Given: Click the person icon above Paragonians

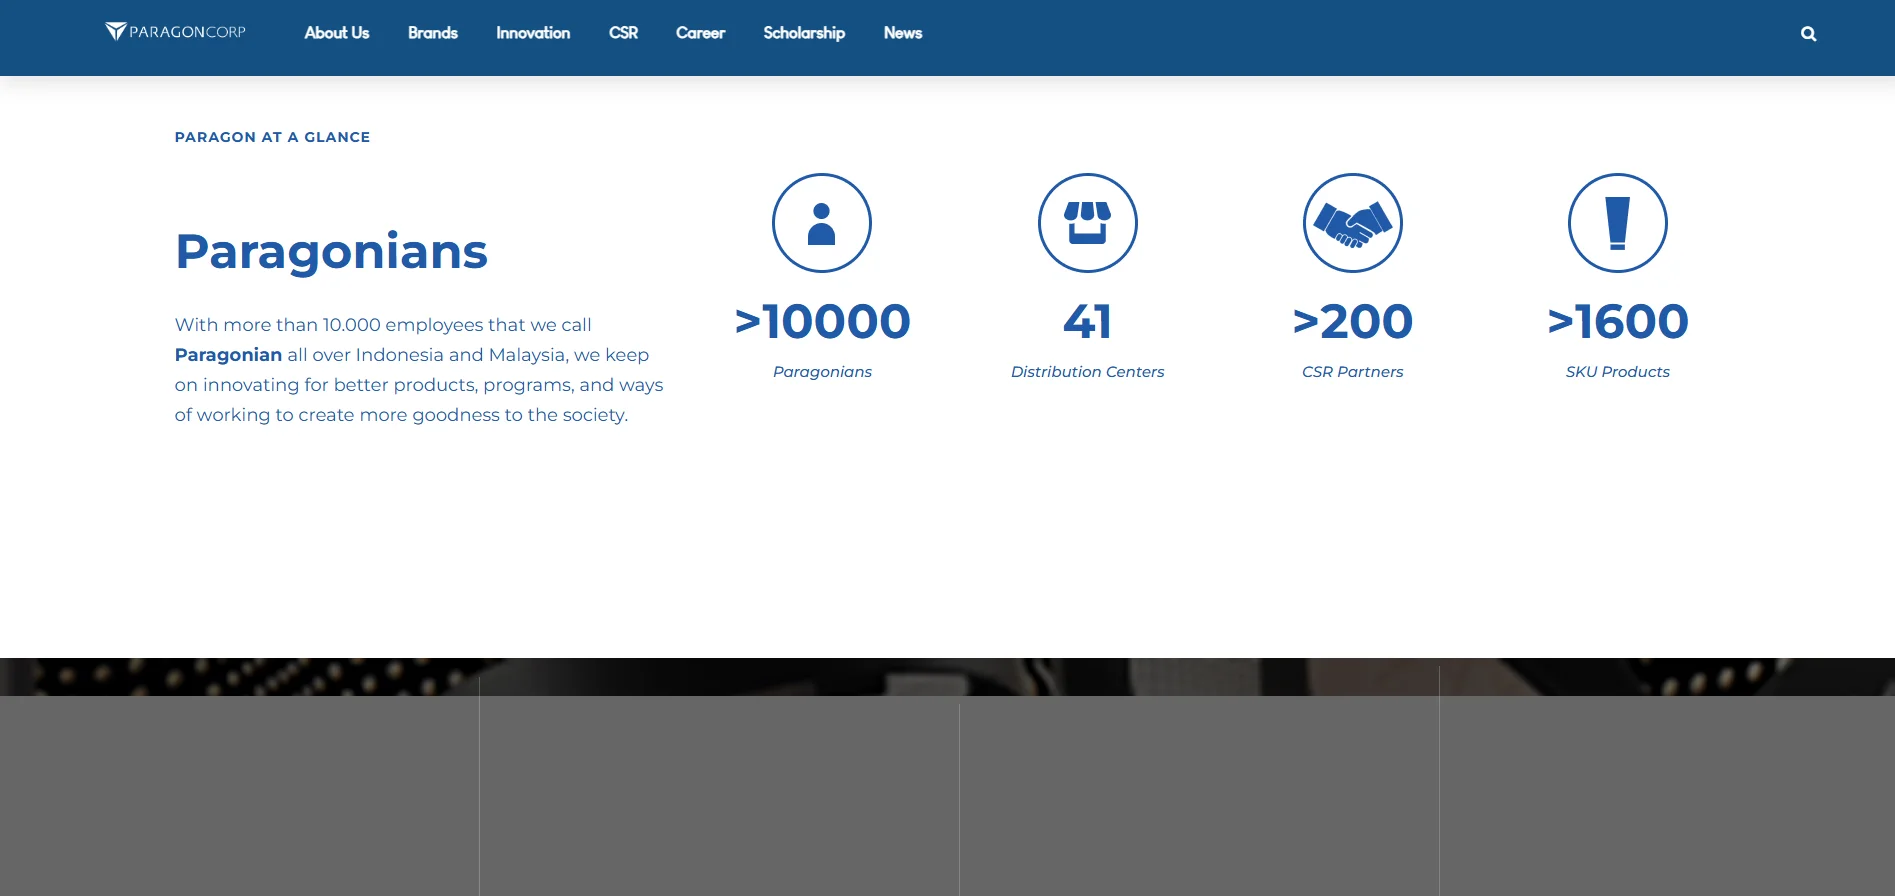Looking at the screenshot, I should click(x=821, y=223).
